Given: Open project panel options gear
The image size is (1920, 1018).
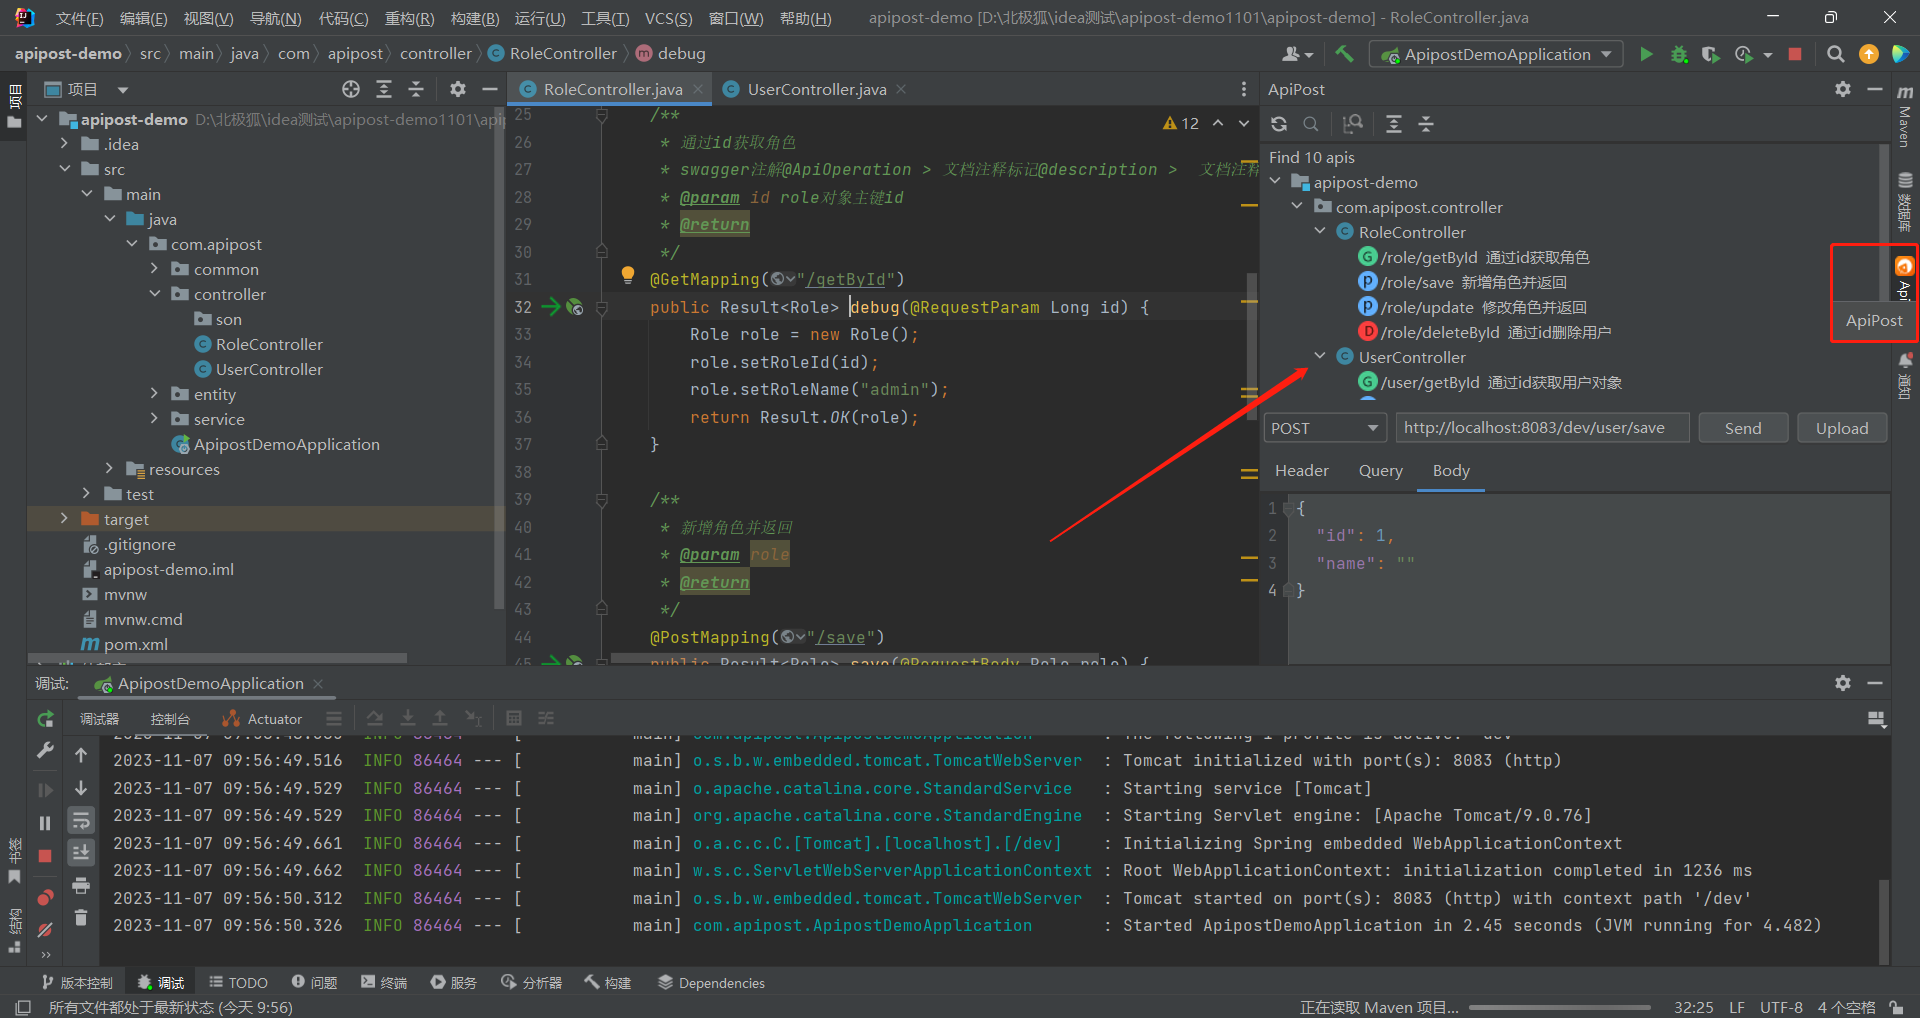Looking at the screenshot, I should pyautogui.click(x=458, y=89).
